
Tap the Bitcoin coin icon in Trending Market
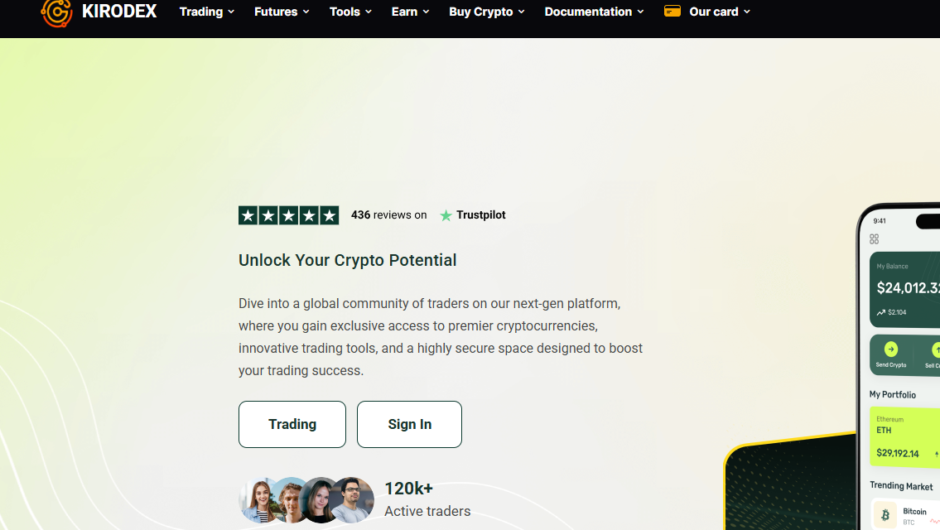[885, 514]
